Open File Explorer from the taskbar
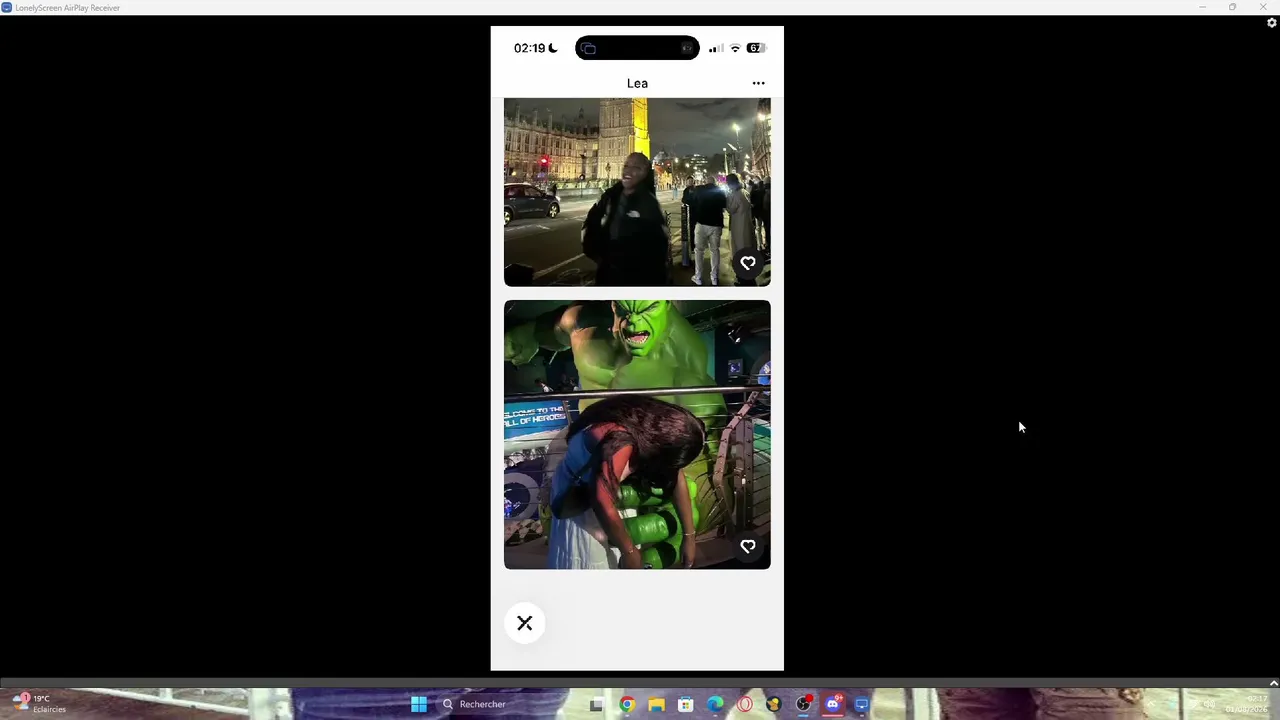The width and height of the screenshot is (1280, 720). tap(656, 704)
